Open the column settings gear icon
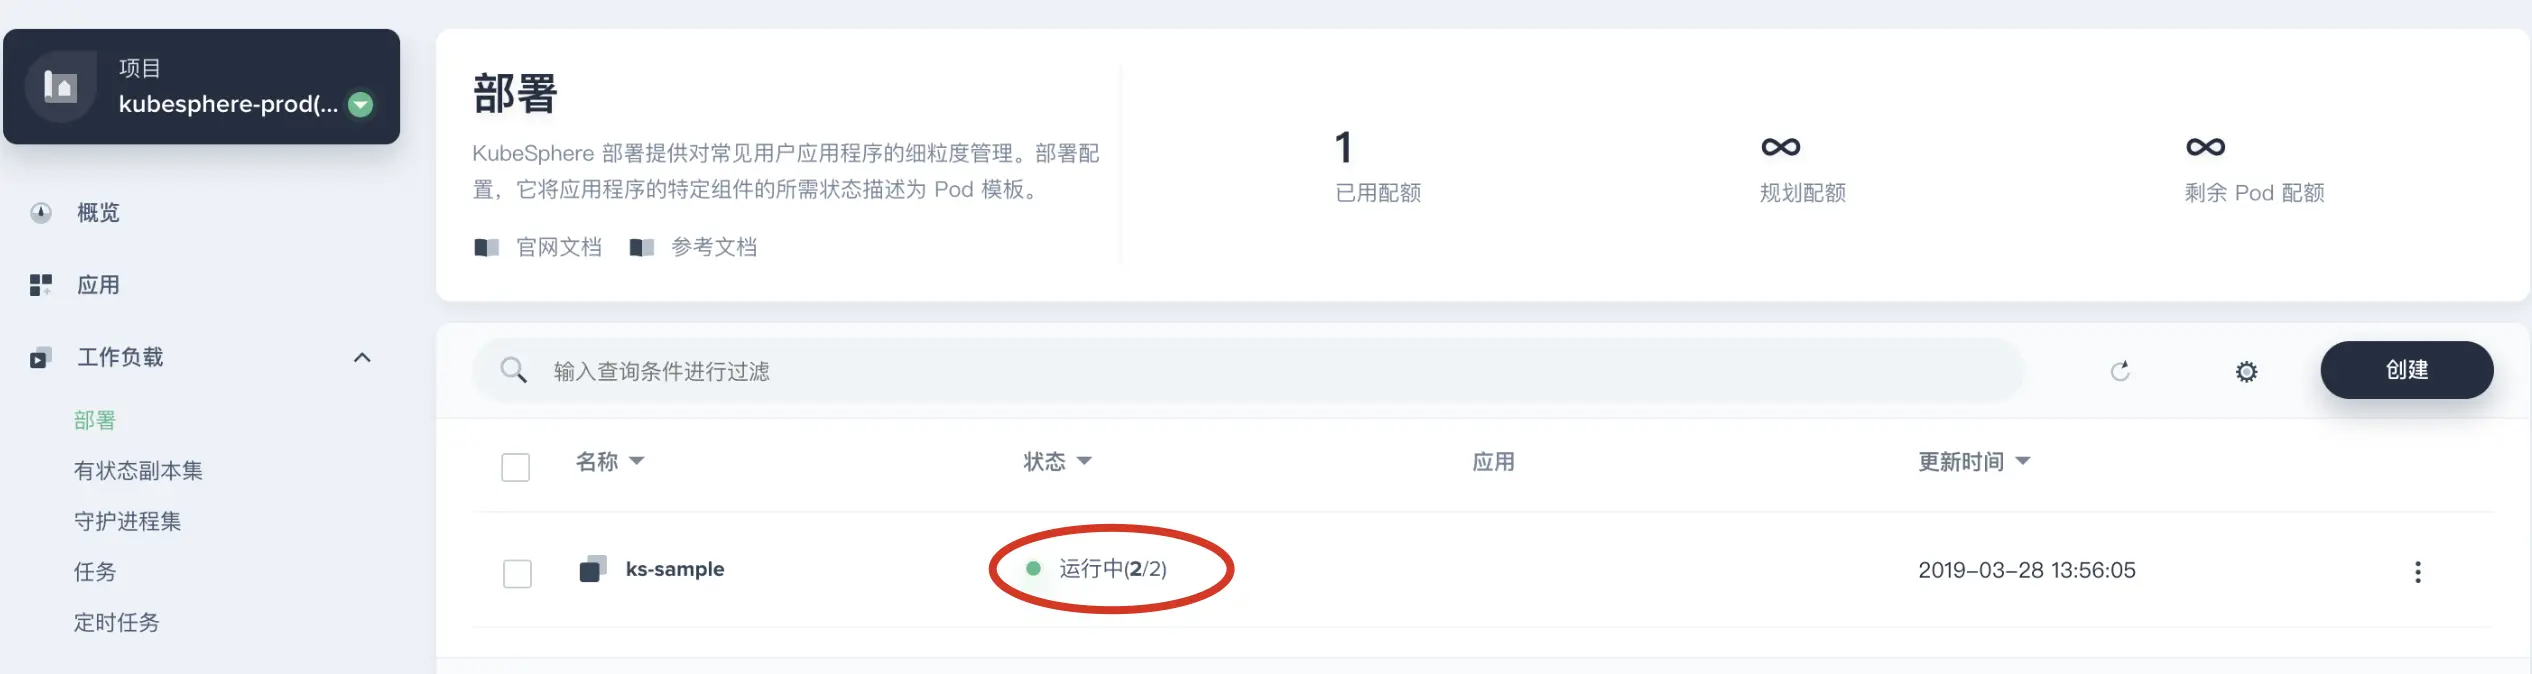The height and width of the screenshot is (674, 2532). click(2246, 371)
